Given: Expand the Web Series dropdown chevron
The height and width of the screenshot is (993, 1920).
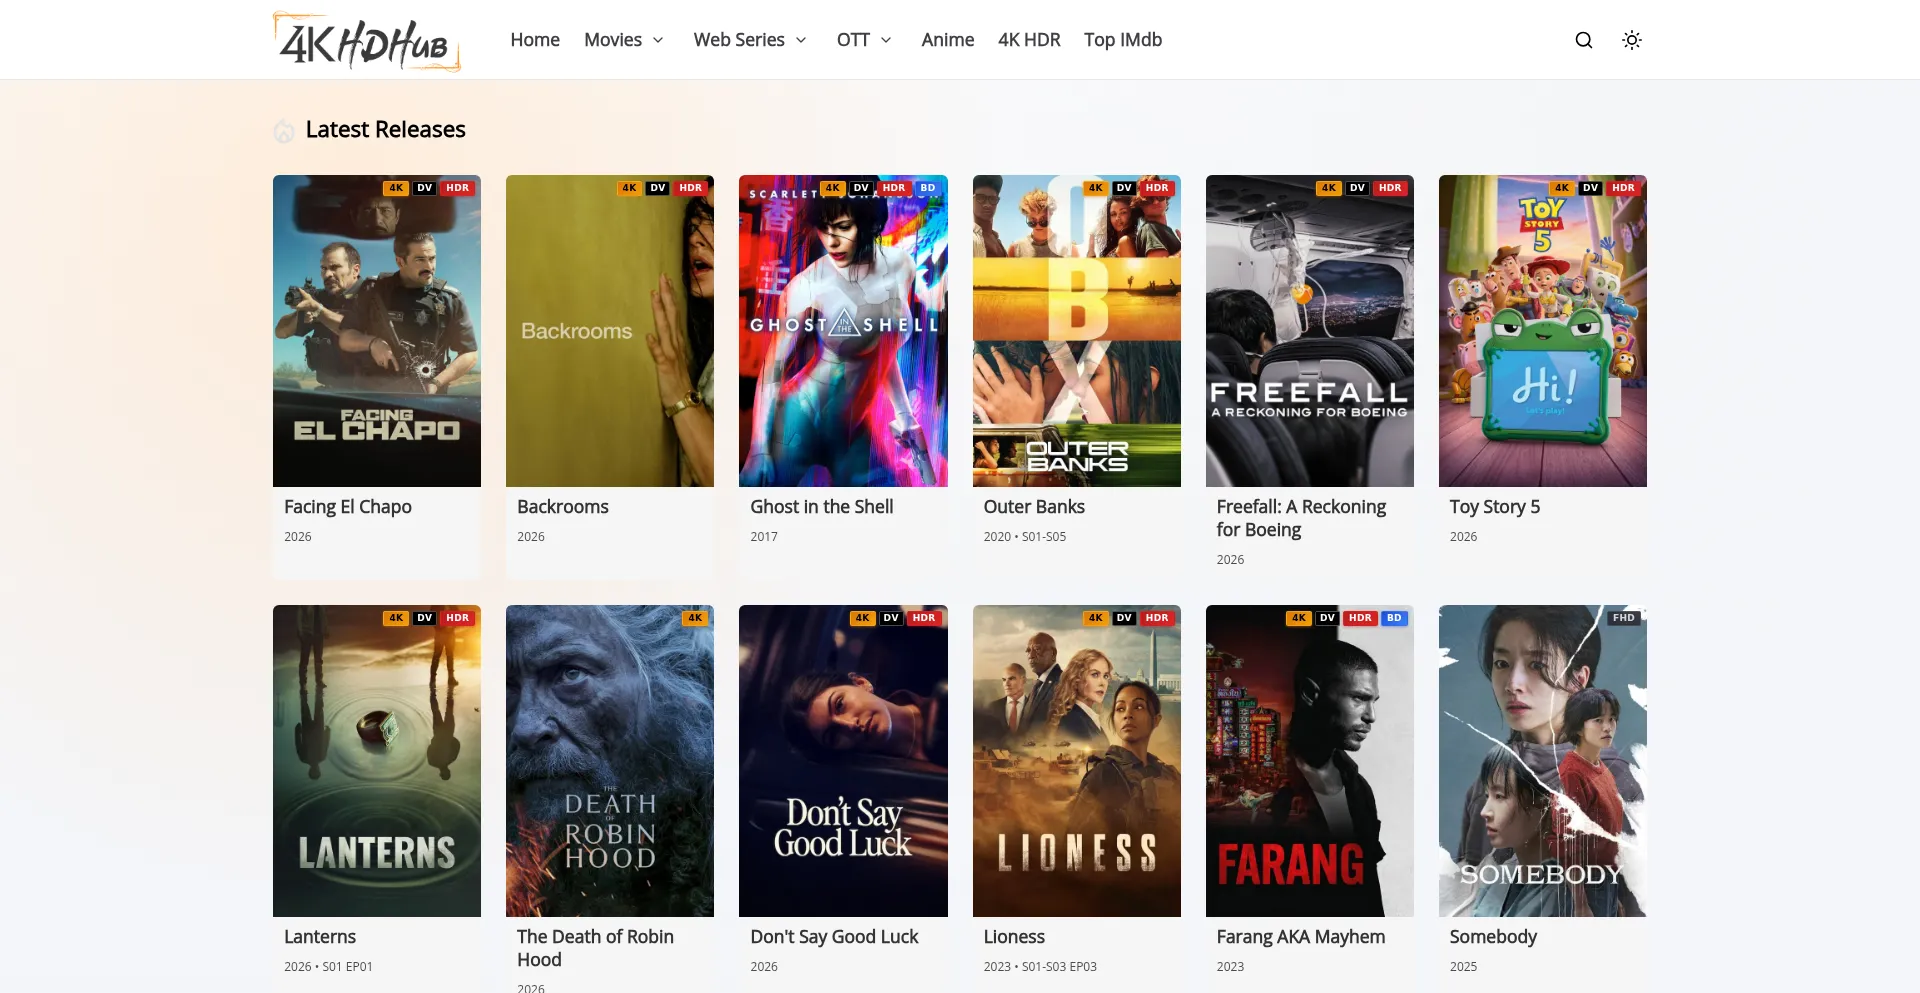Looking at the screenshot, I should point(801,40).
